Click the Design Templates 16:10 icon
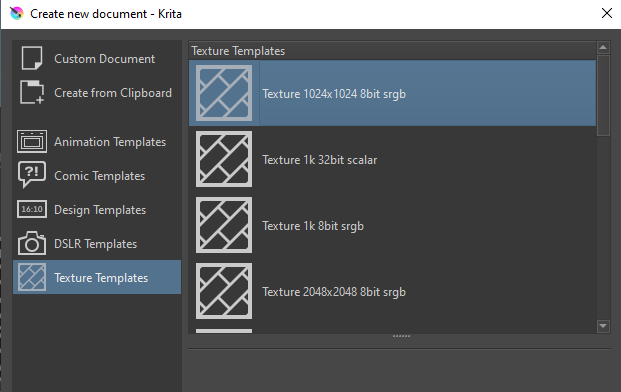The height and width of the screenshot is (392, 621). click(x=32, y=209)
